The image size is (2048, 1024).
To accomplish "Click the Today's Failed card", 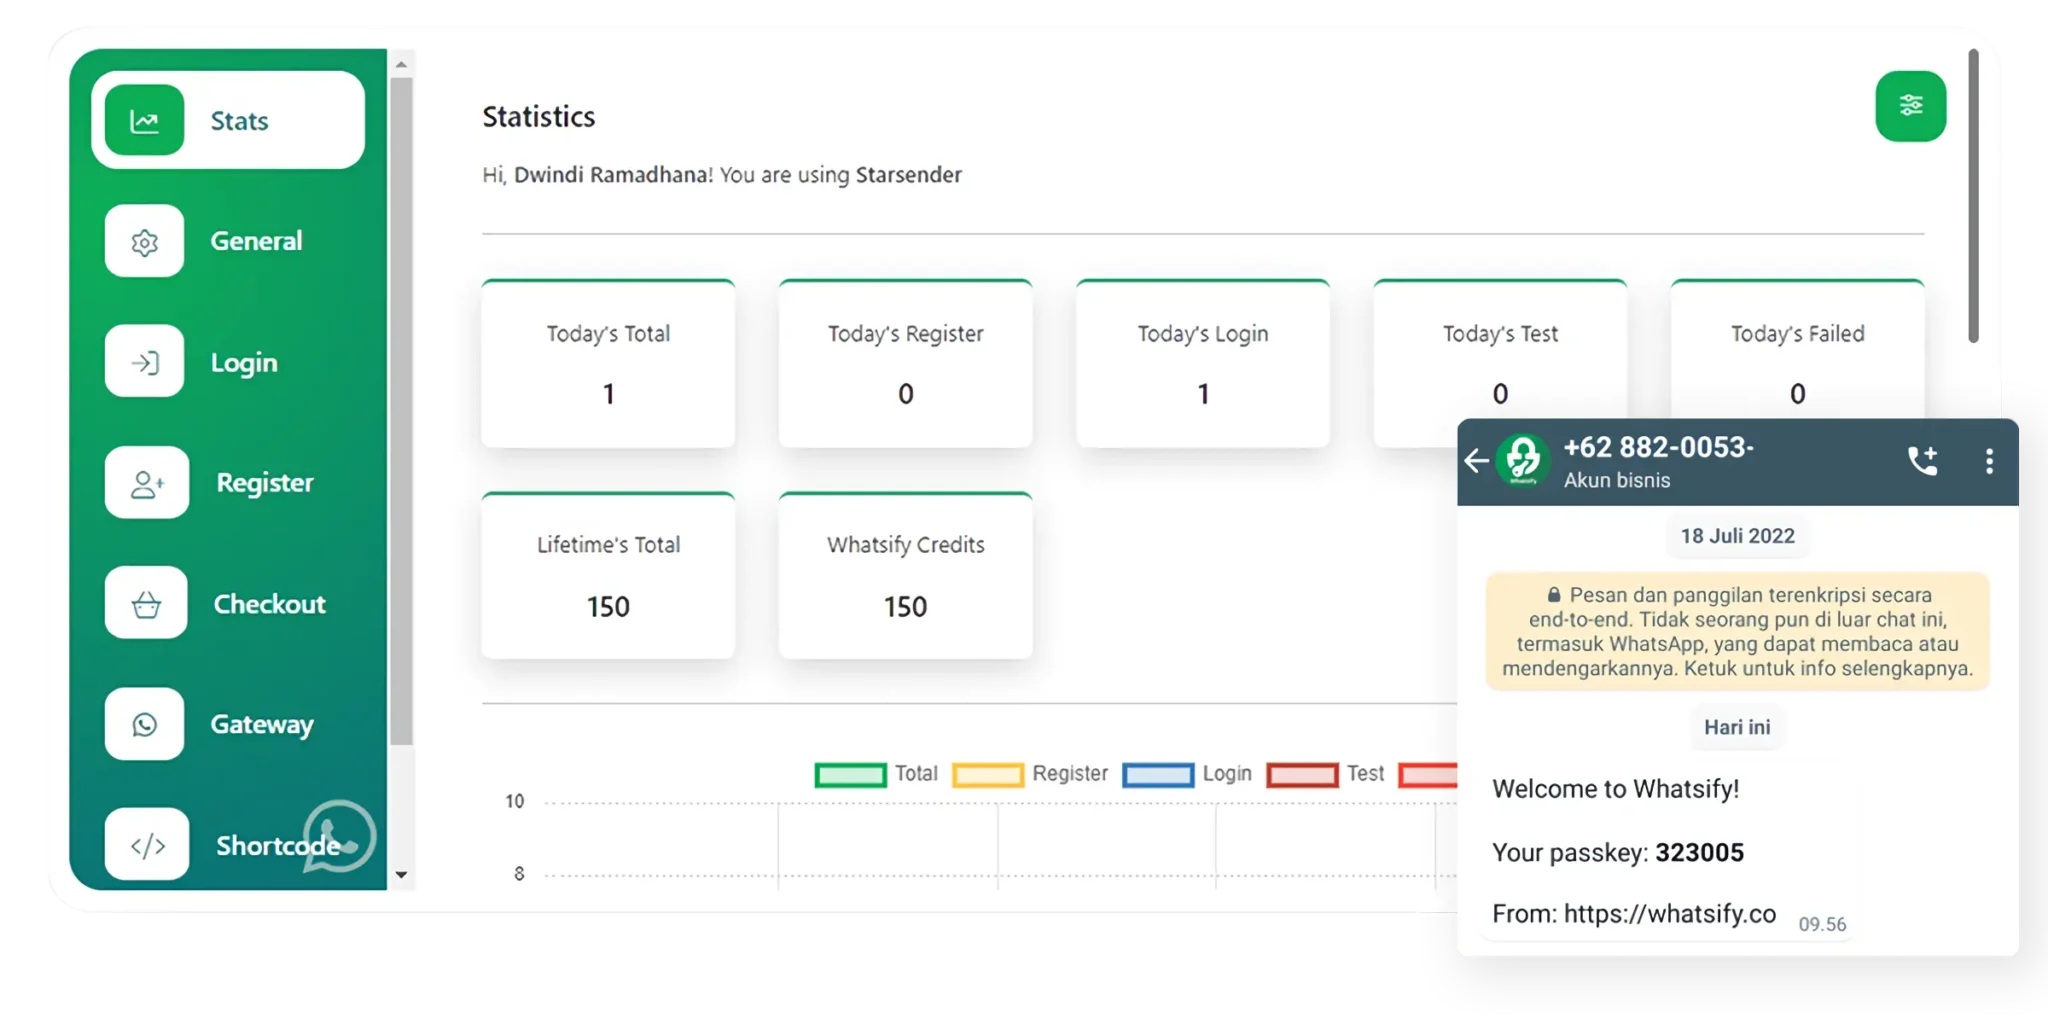I will pyautogui.click(x=1797, y=350).
